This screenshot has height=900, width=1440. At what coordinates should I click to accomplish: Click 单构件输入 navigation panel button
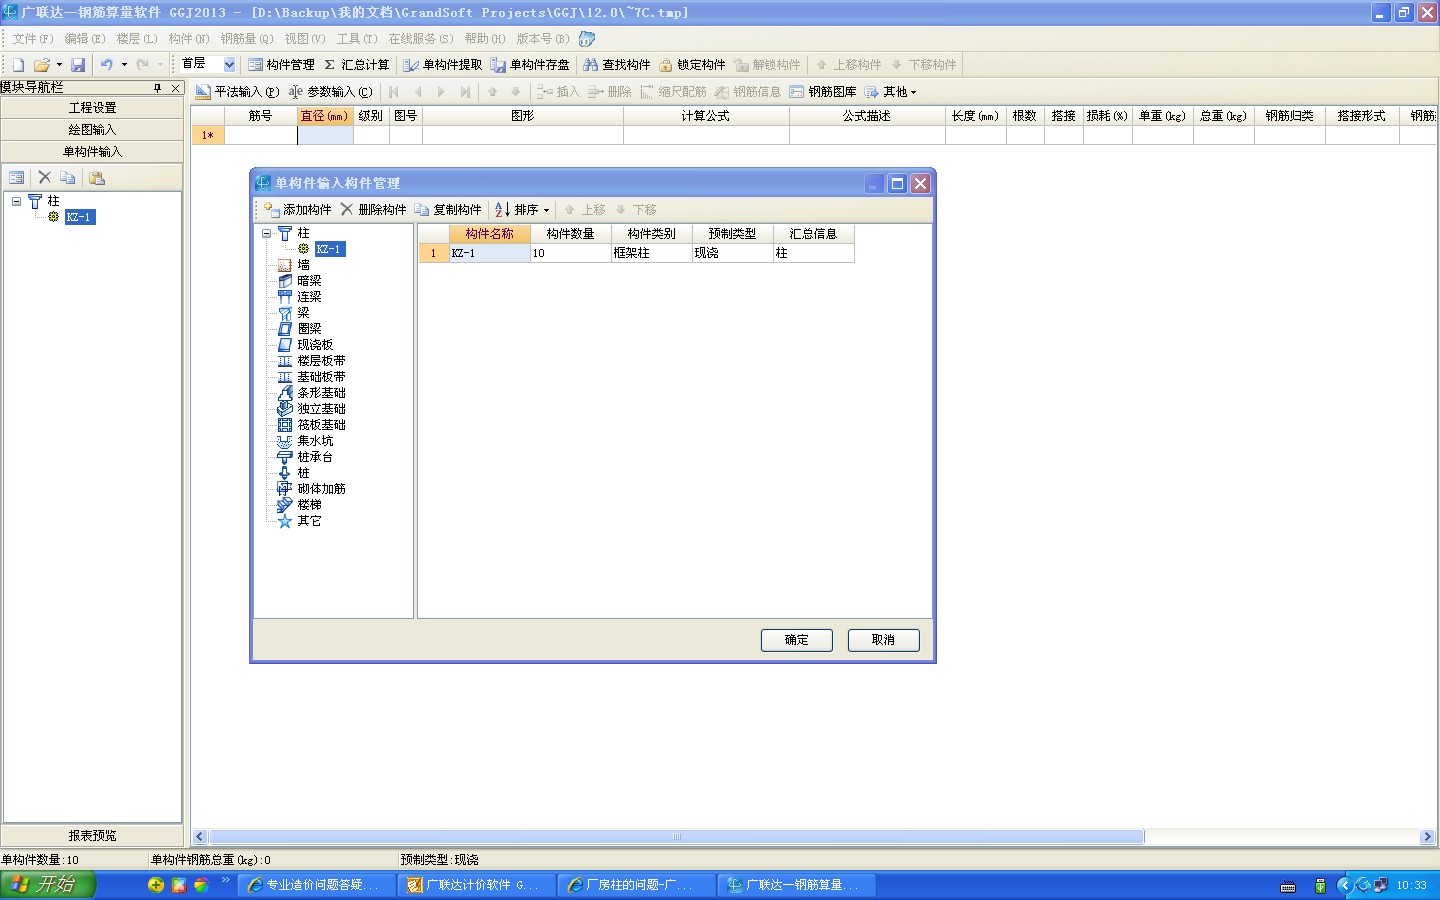click(92, 152)
